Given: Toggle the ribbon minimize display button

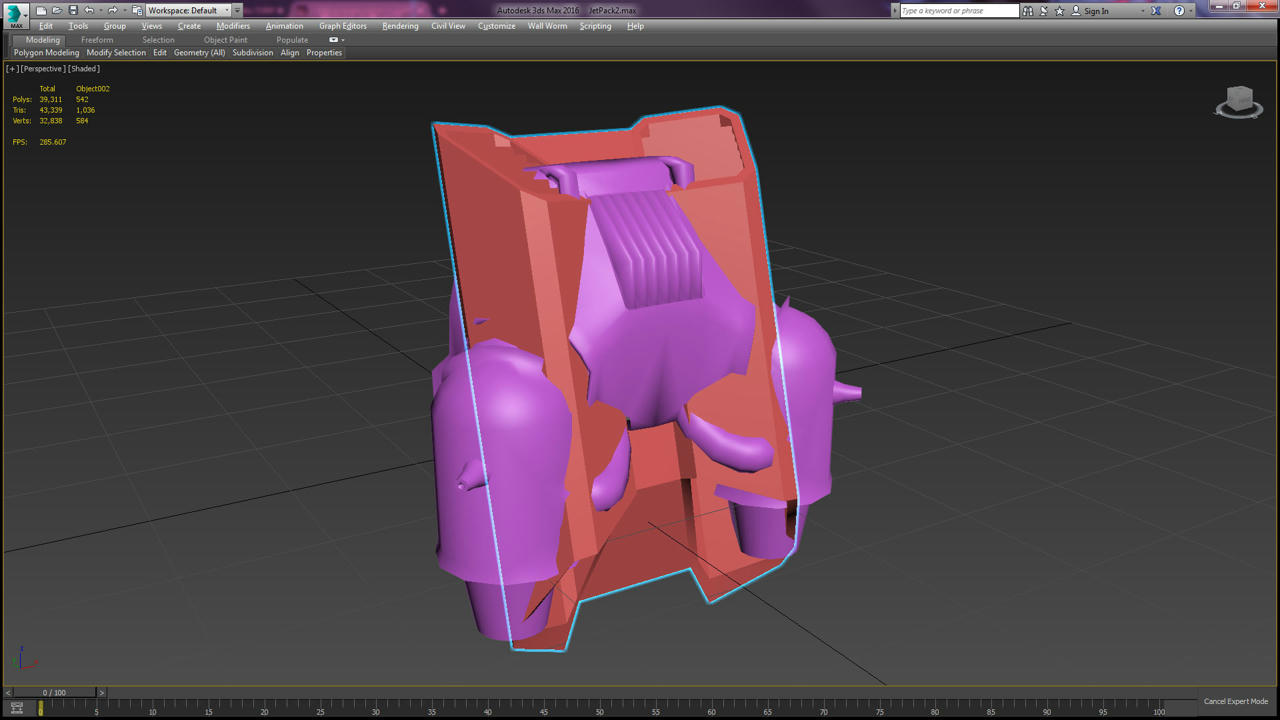Looking at the screenshot, I should 335,40.
